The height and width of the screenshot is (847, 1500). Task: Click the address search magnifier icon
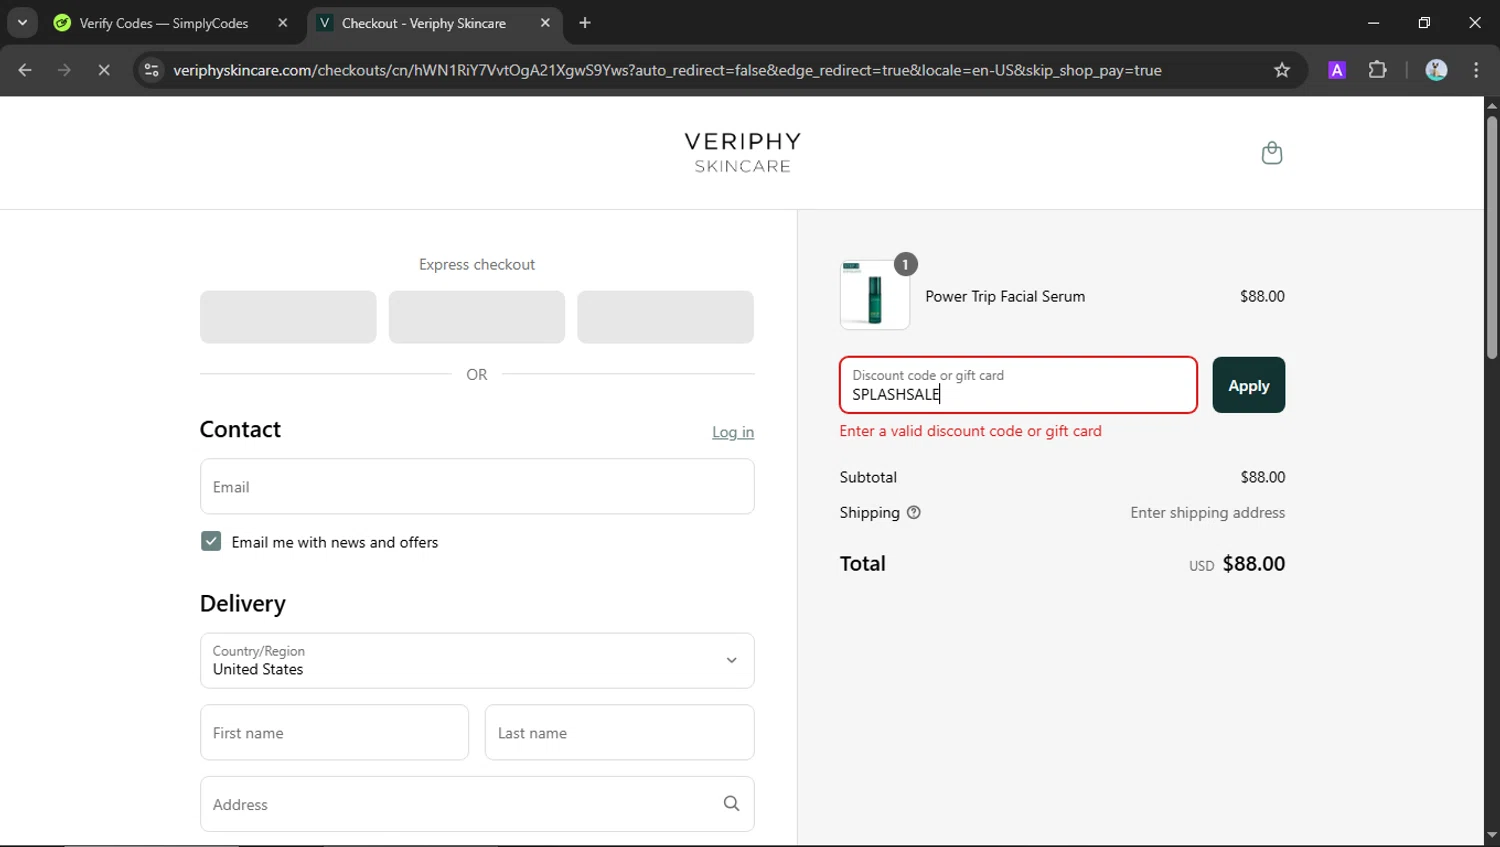tap(731, 804)
